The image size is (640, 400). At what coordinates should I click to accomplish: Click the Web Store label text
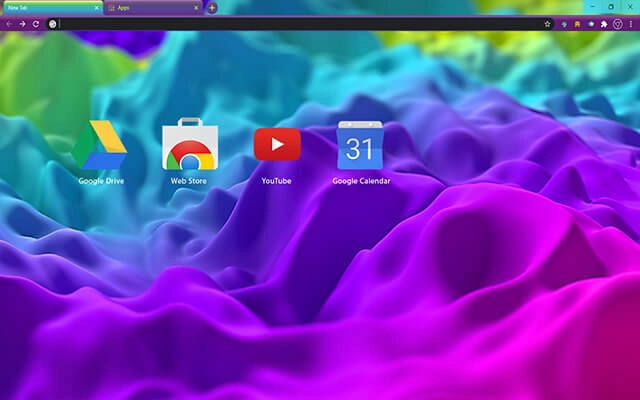click(189, 181)
